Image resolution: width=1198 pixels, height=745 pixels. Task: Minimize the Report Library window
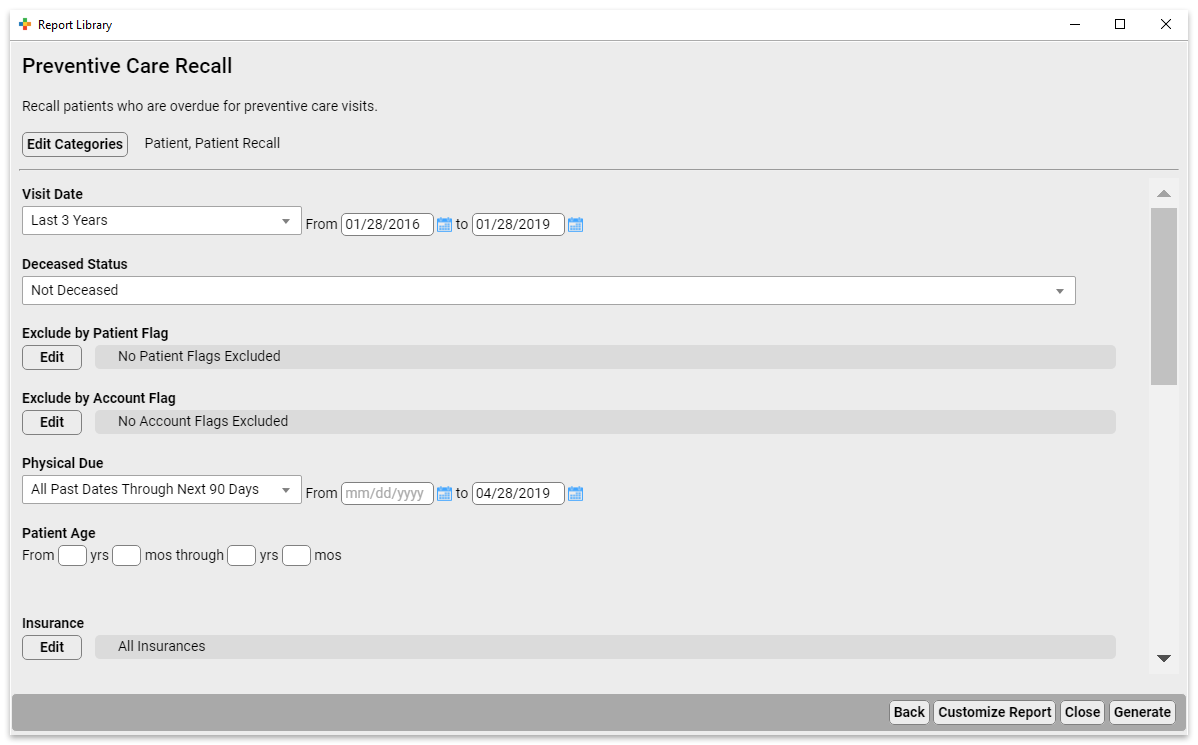tap(1075, 24)
